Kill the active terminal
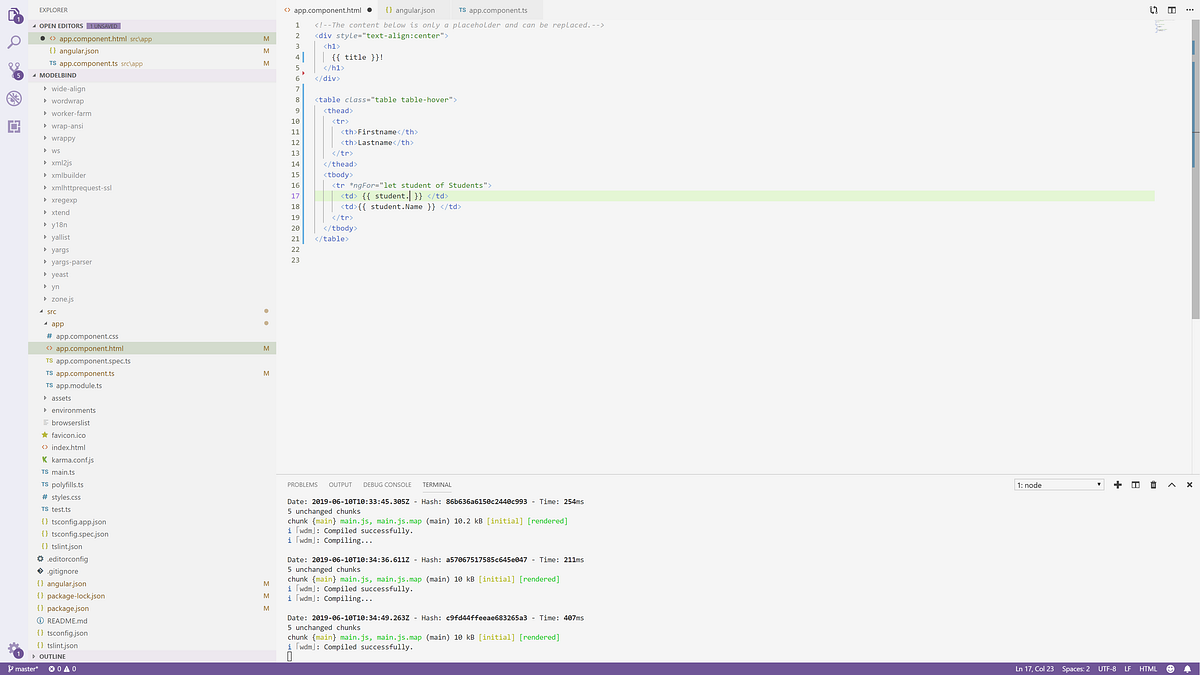1200x675 pixels. point(1153,484)
